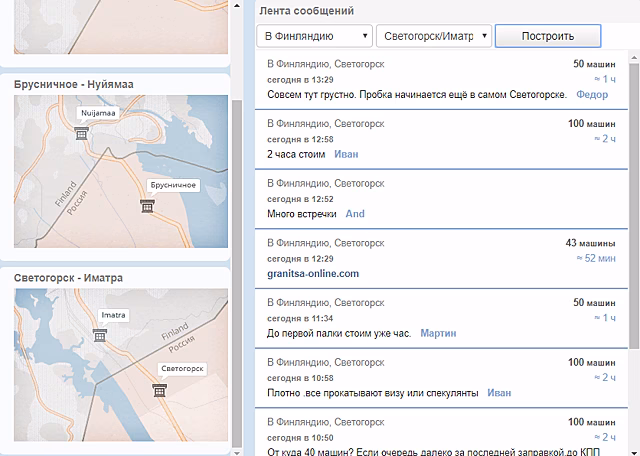This screenshot has width=640, height=456.
Task: Open the granitsa-online.com link
Action: [x=313, y=274]
